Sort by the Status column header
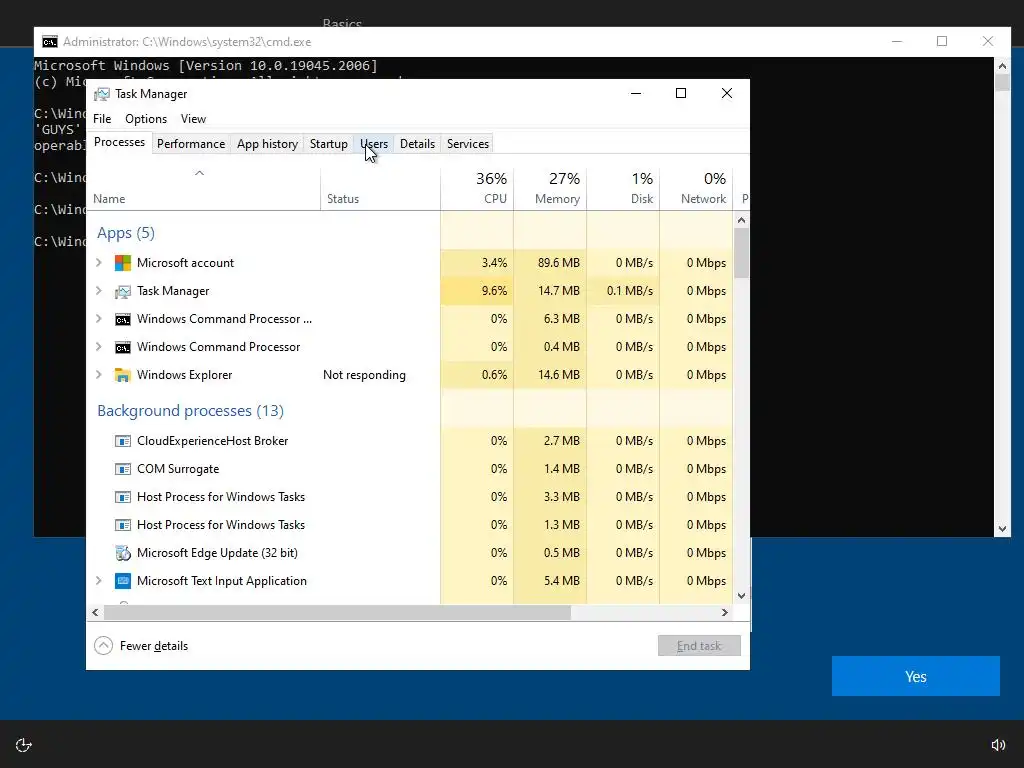The image size is (1024, 768). [x=380, y=189]
